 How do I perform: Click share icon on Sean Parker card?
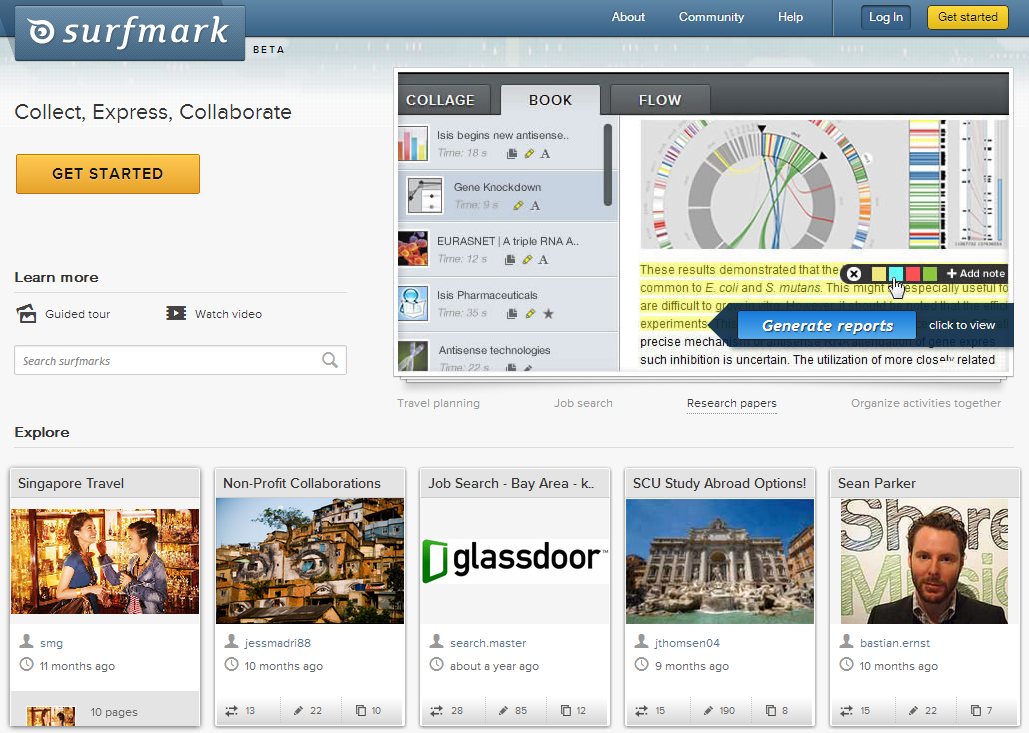pyautogui.click(x=847, y=711)
